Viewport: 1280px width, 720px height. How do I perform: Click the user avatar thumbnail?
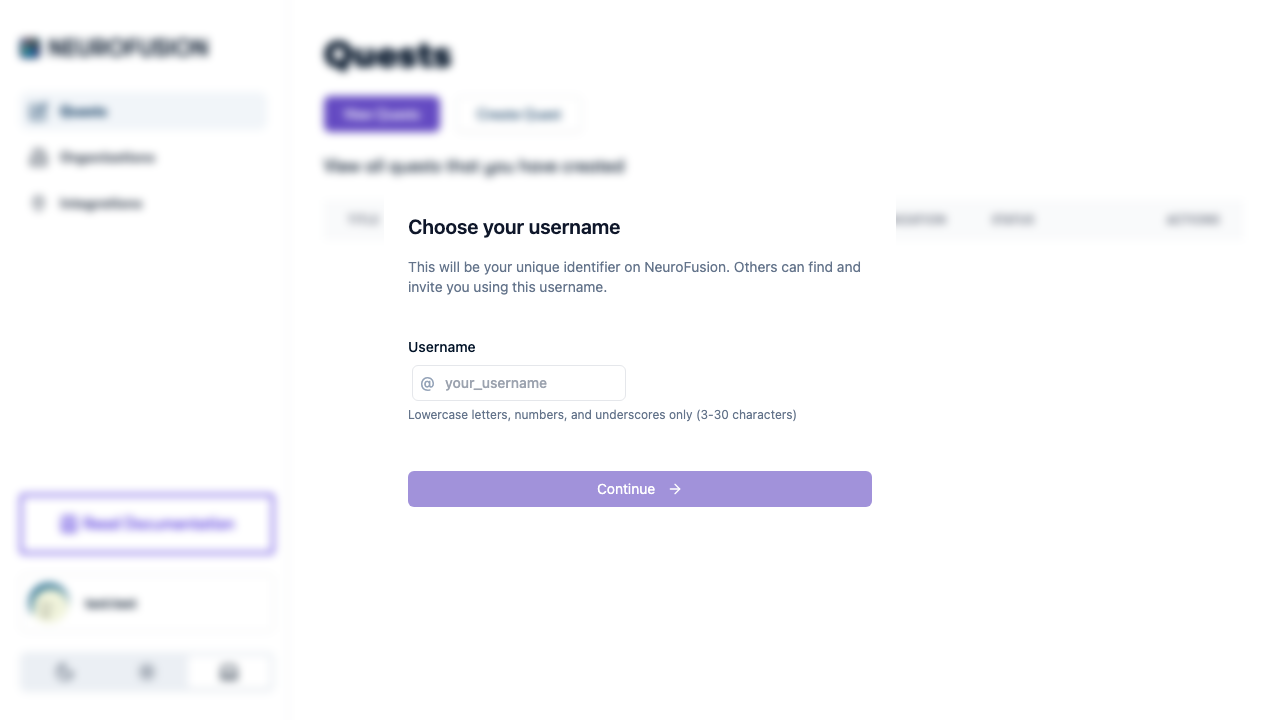[48, 601]
